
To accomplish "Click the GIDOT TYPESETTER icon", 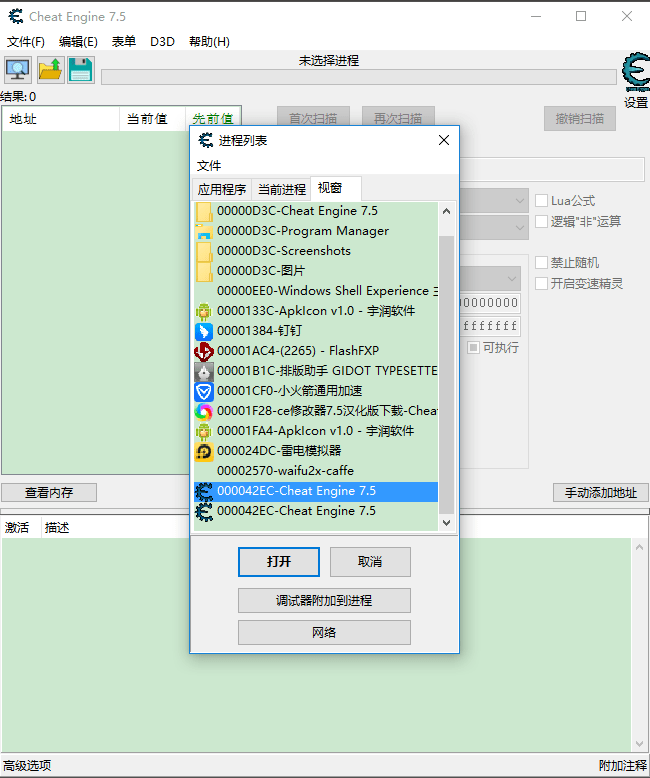I will (203, 371).
